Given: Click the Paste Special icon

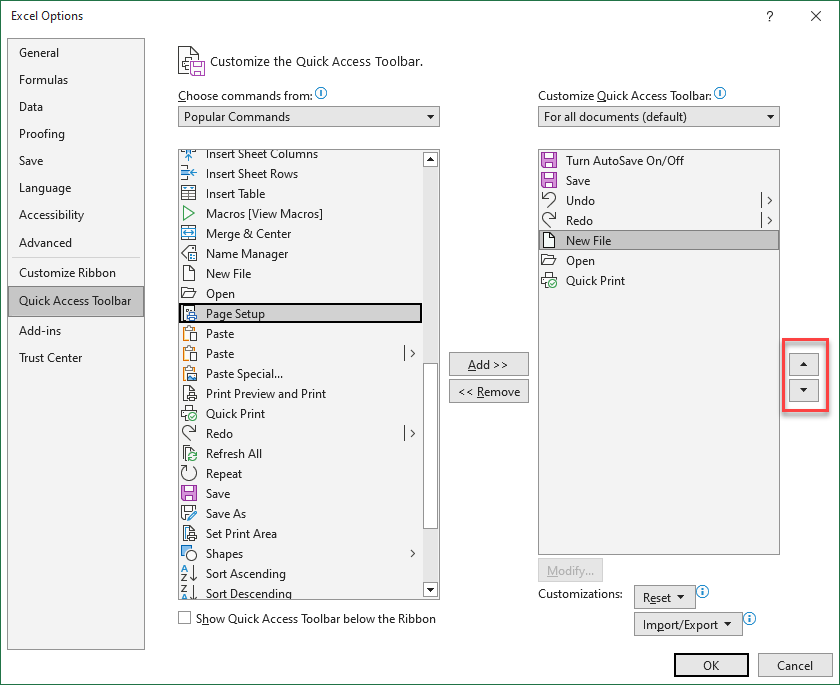Looking at the screenshot, I should coord(189,373).
